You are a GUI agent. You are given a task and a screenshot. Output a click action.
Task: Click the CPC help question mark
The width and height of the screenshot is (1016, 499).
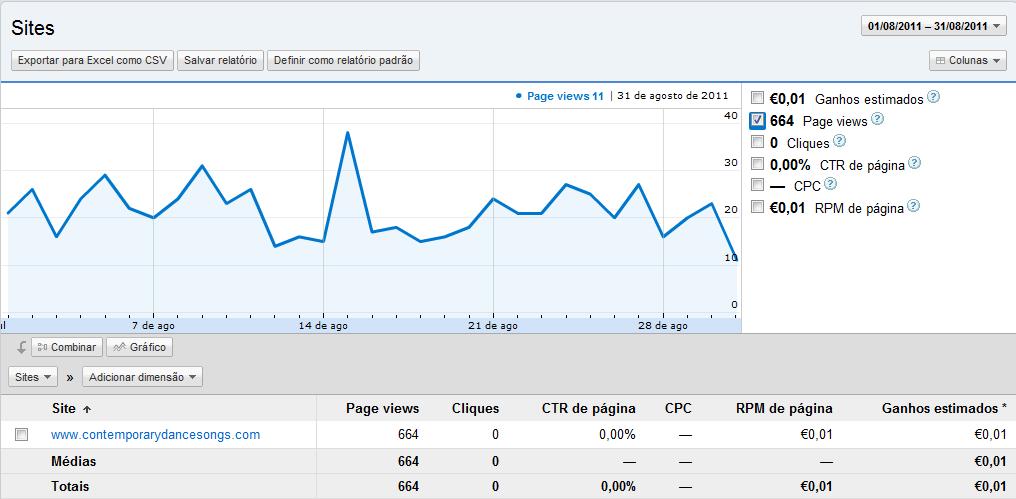click(830, 185)
